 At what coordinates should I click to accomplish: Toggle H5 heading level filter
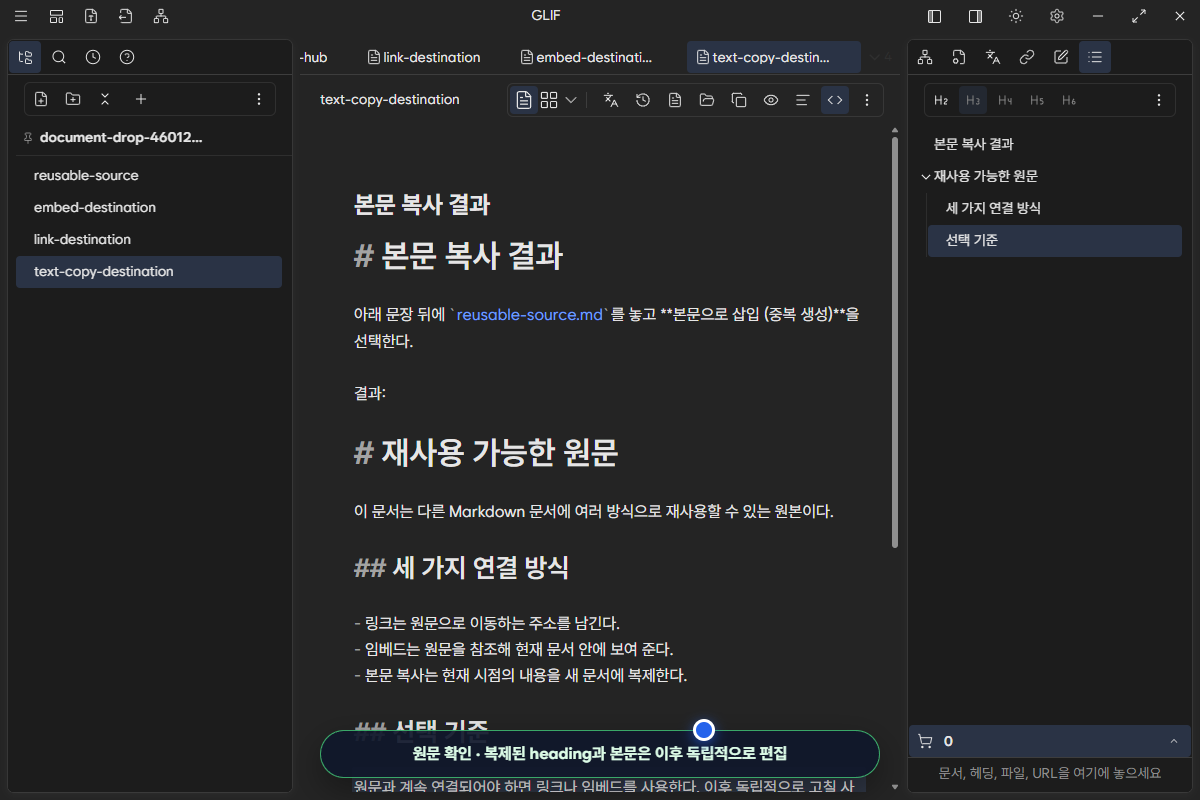1037,100
